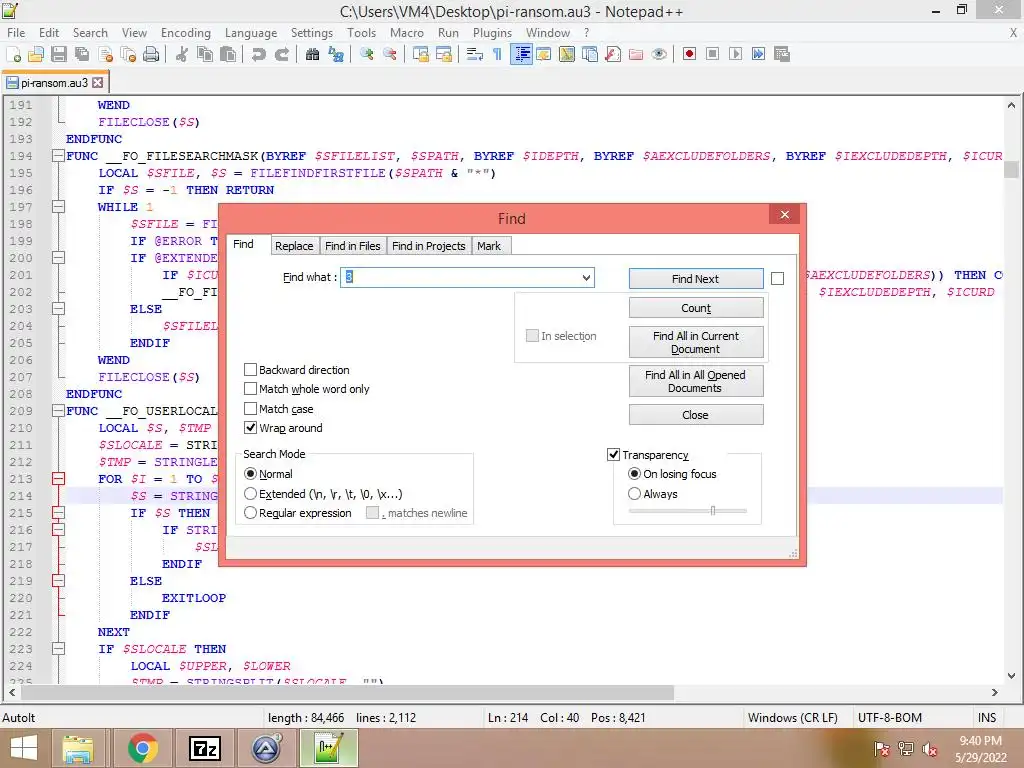
Task: Select Normal search mode
Action: (x=250, y=474)
